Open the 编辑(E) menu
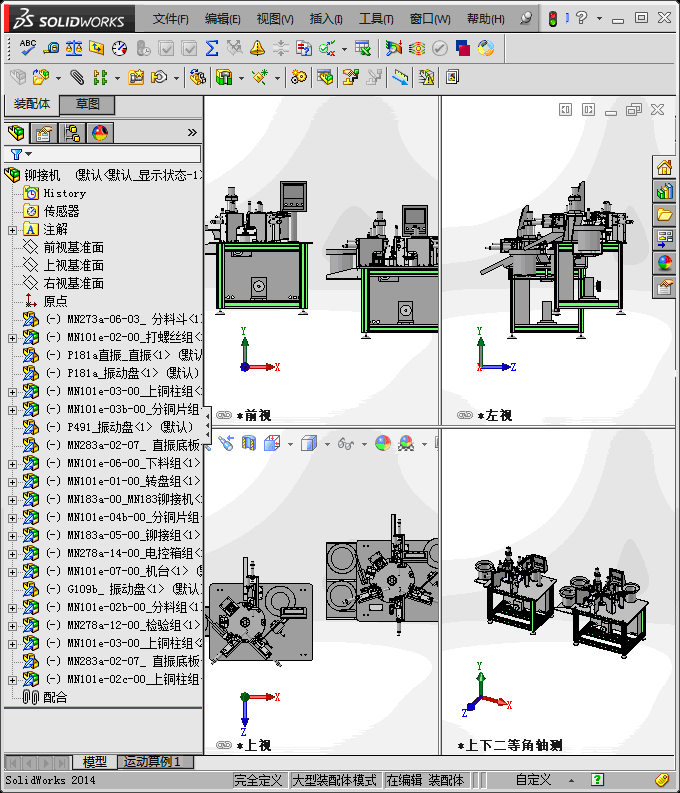 coord(222,19)
